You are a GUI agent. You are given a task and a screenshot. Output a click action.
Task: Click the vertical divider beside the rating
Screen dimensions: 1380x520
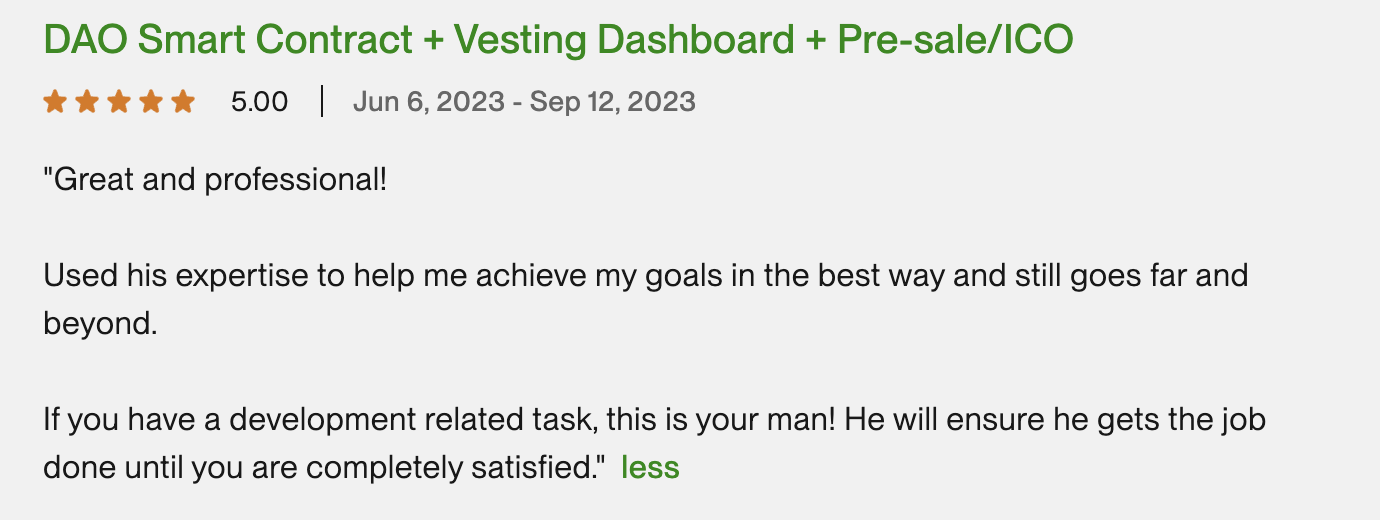point(322,101)
